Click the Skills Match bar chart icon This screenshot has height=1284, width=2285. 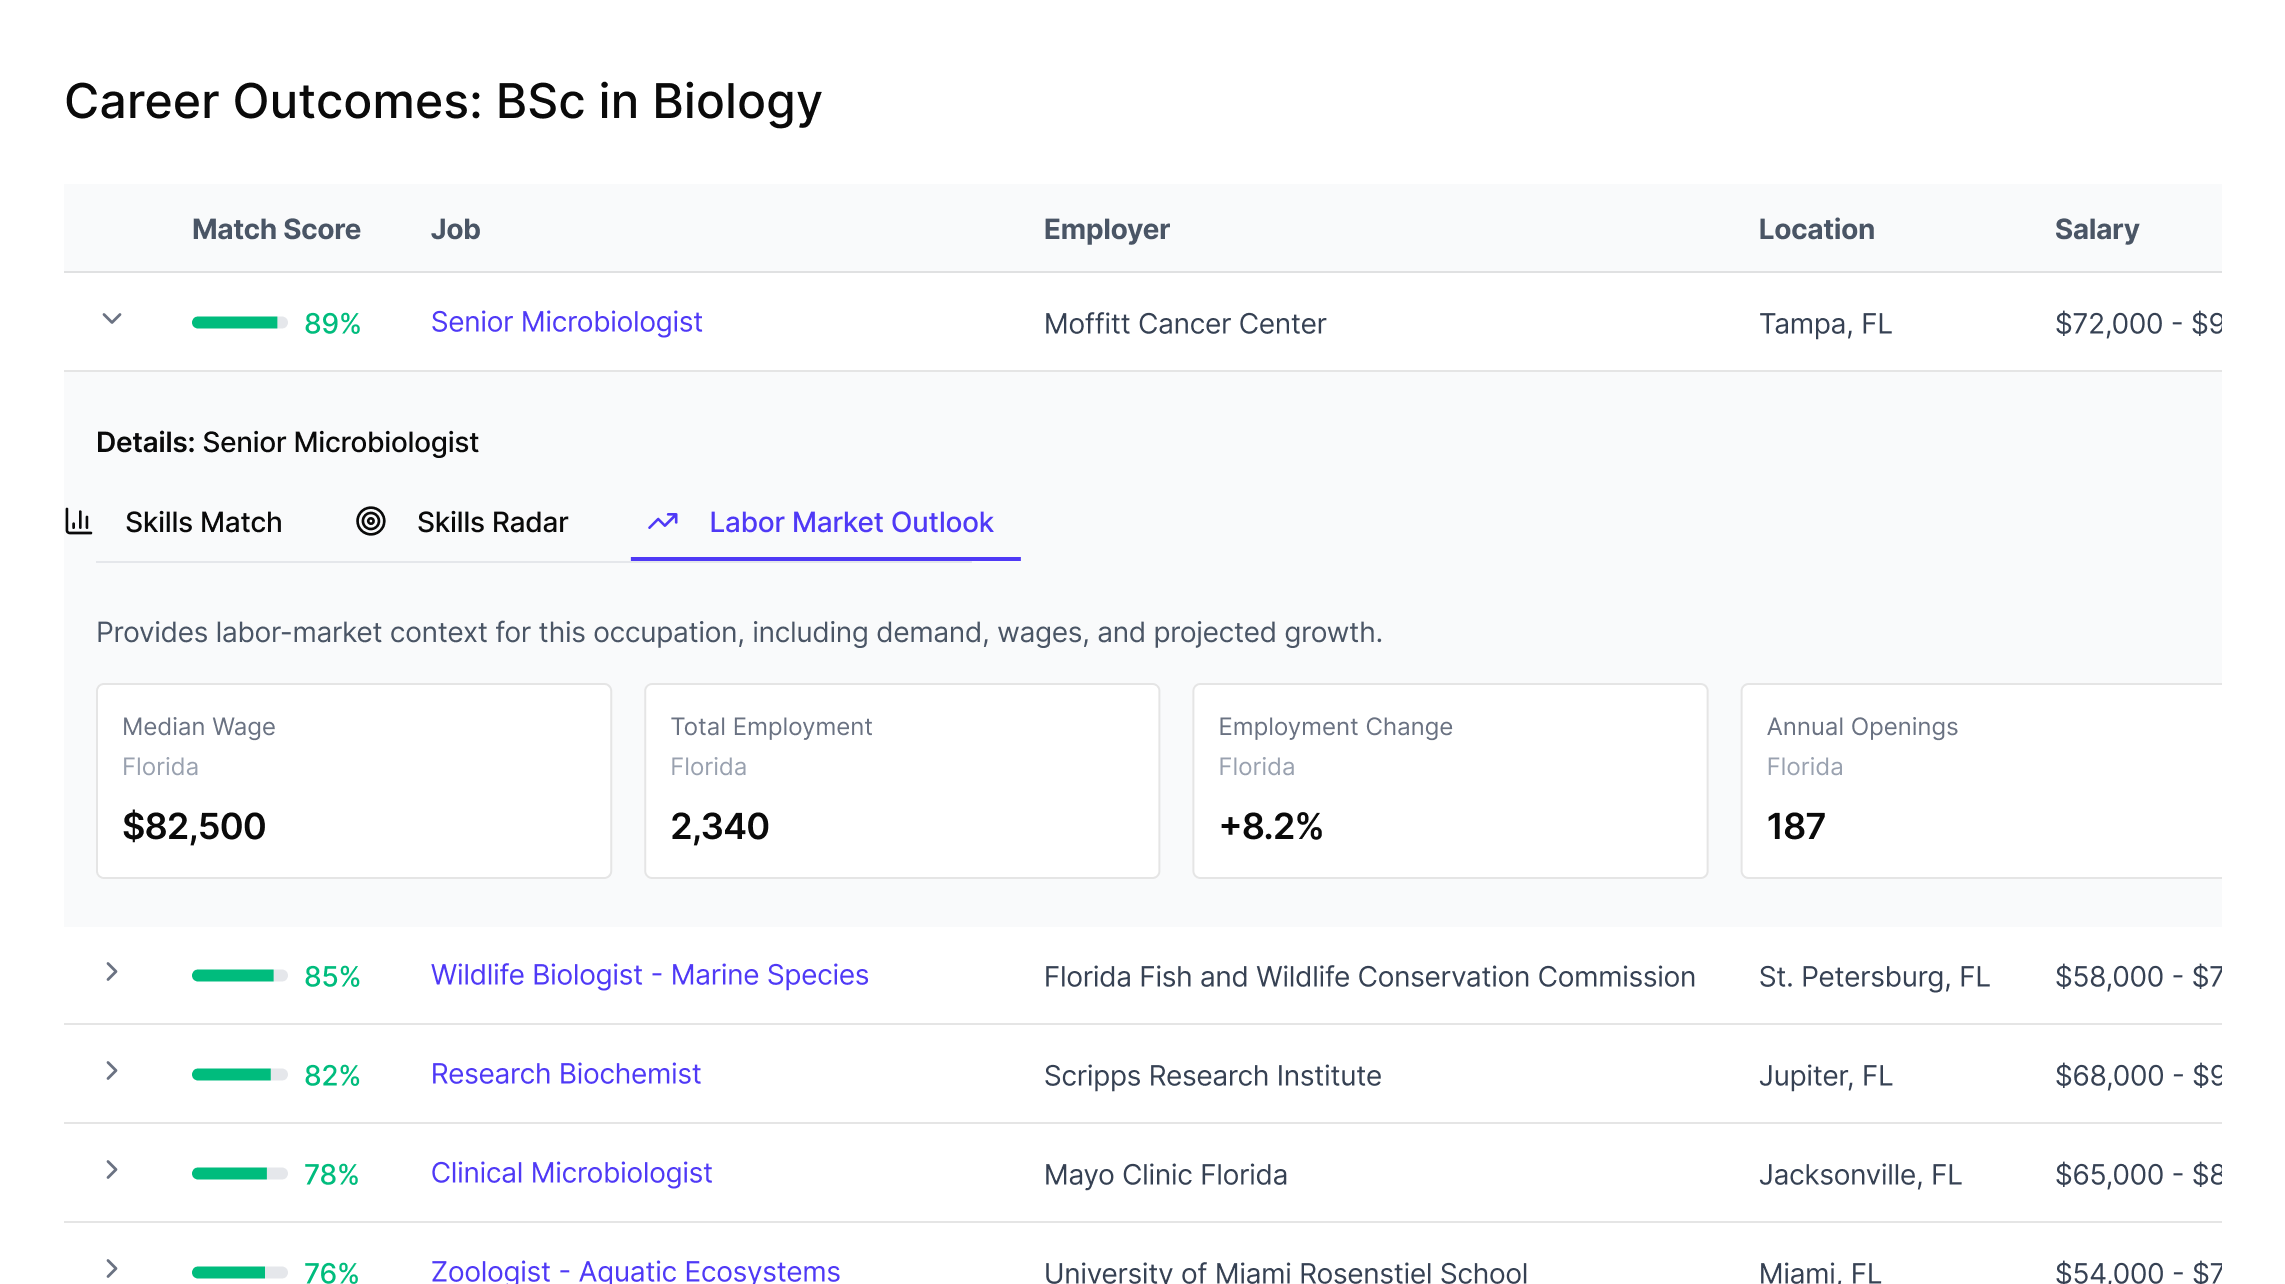click(x=79, y=522)
